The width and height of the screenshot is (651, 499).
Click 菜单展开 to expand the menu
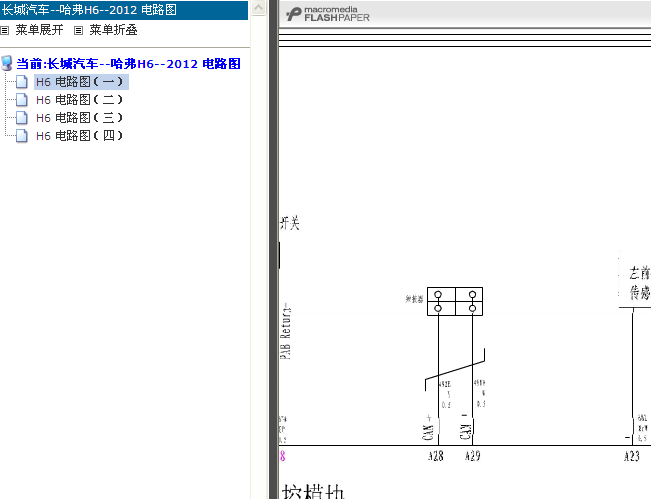tap(39, 30)
